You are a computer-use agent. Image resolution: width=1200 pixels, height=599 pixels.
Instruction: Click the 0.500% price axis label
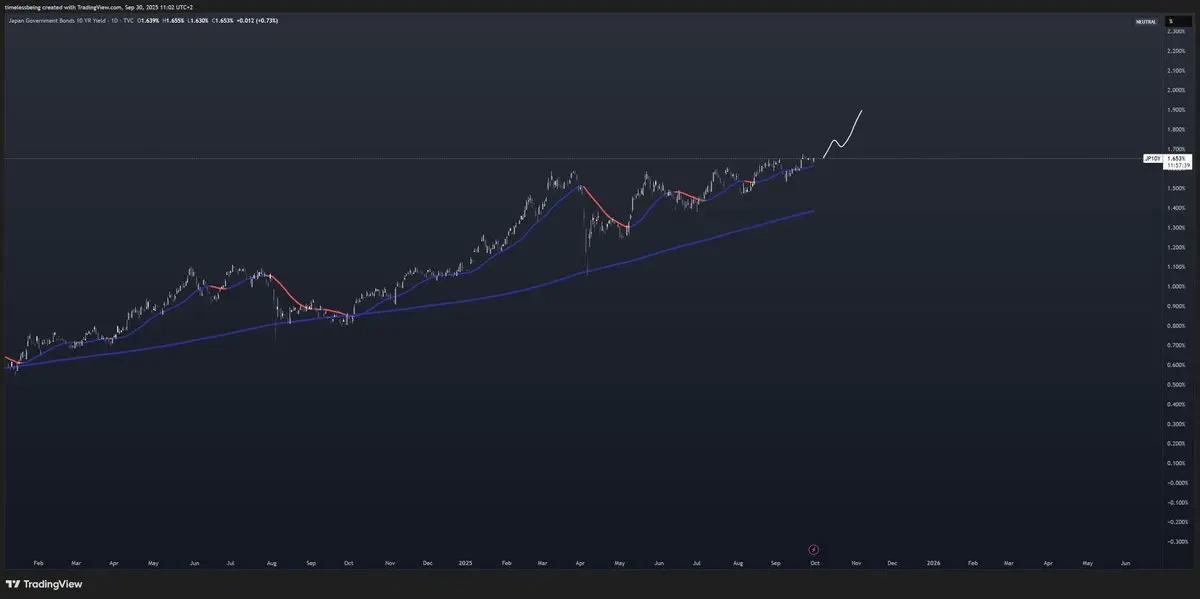click(1176, 384)
